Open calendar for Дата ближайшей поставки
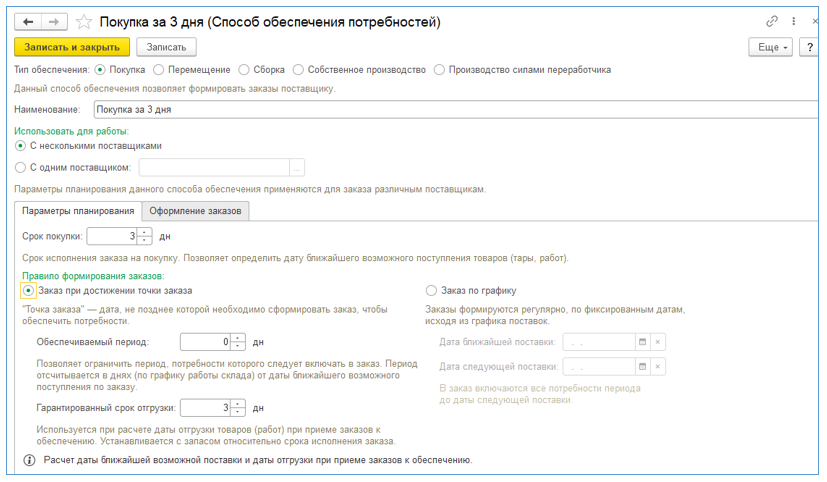The image size is (827, 482). [643, 342]
